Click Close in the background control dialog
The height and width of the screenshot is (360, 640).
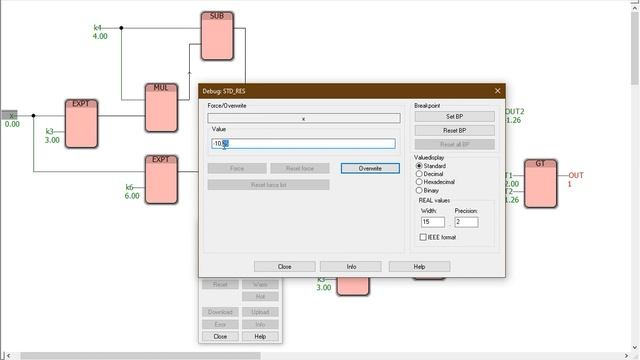tap(220, 336)
